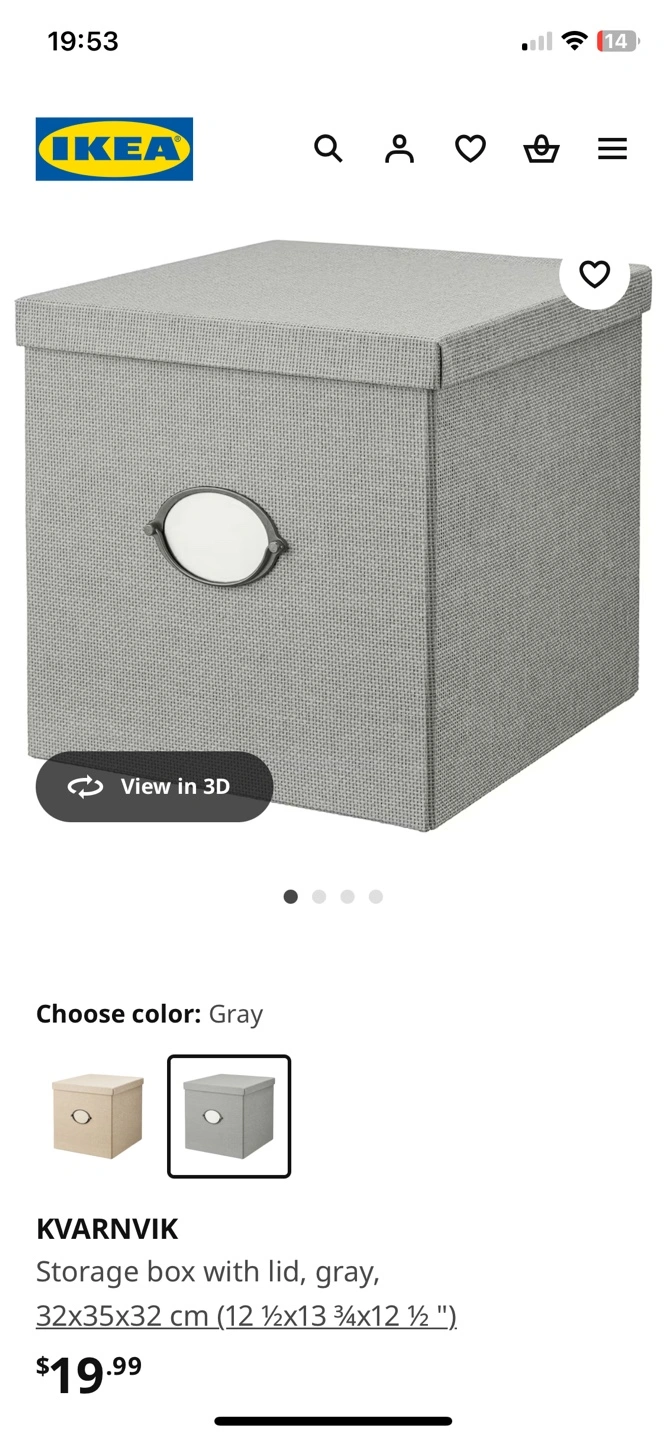This screenshot has height=1440, width=666.
Task: Open the account profile icon
Action: [399, 149]
